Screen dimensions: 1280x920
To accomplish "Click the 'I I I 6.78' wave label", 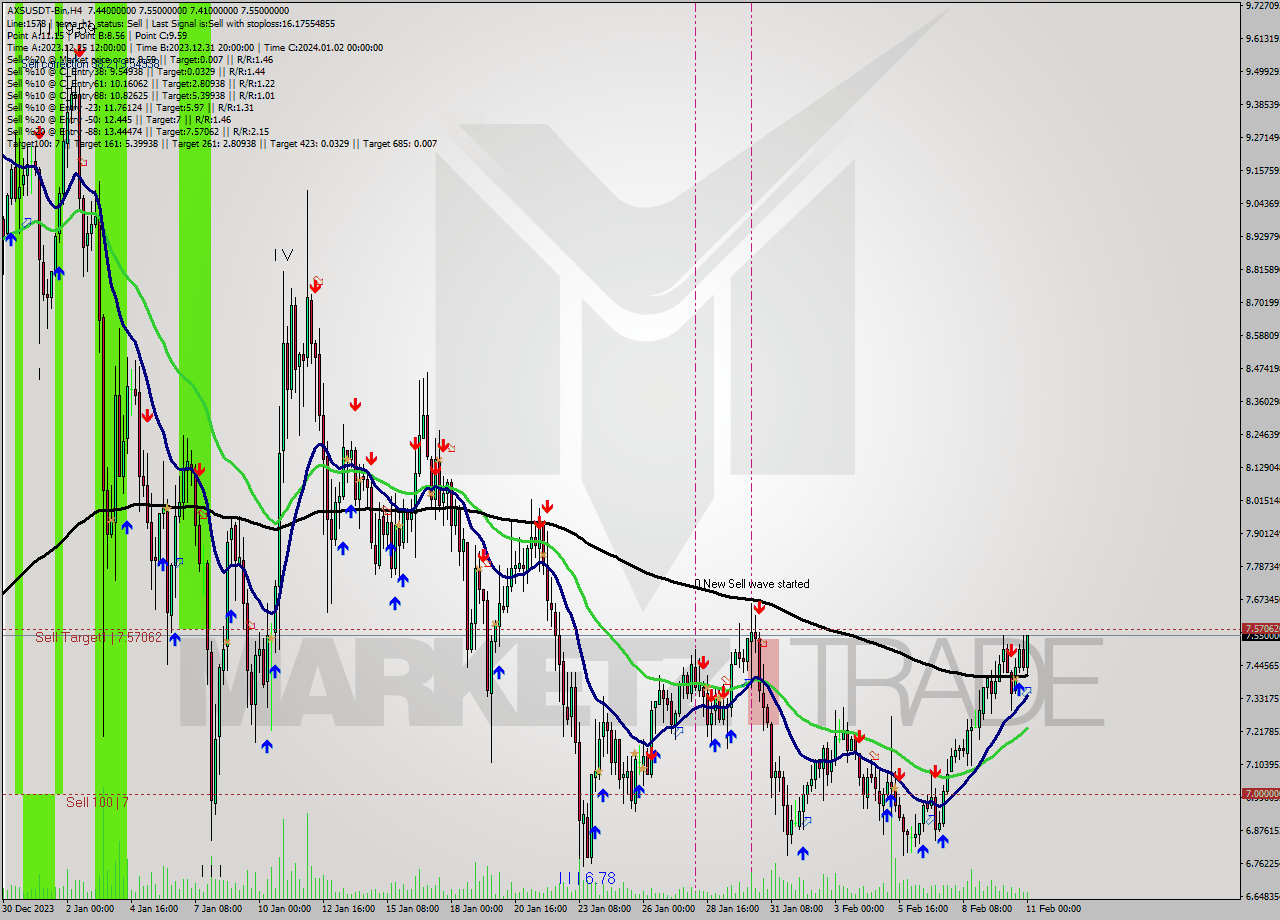I will pos(587,878).
